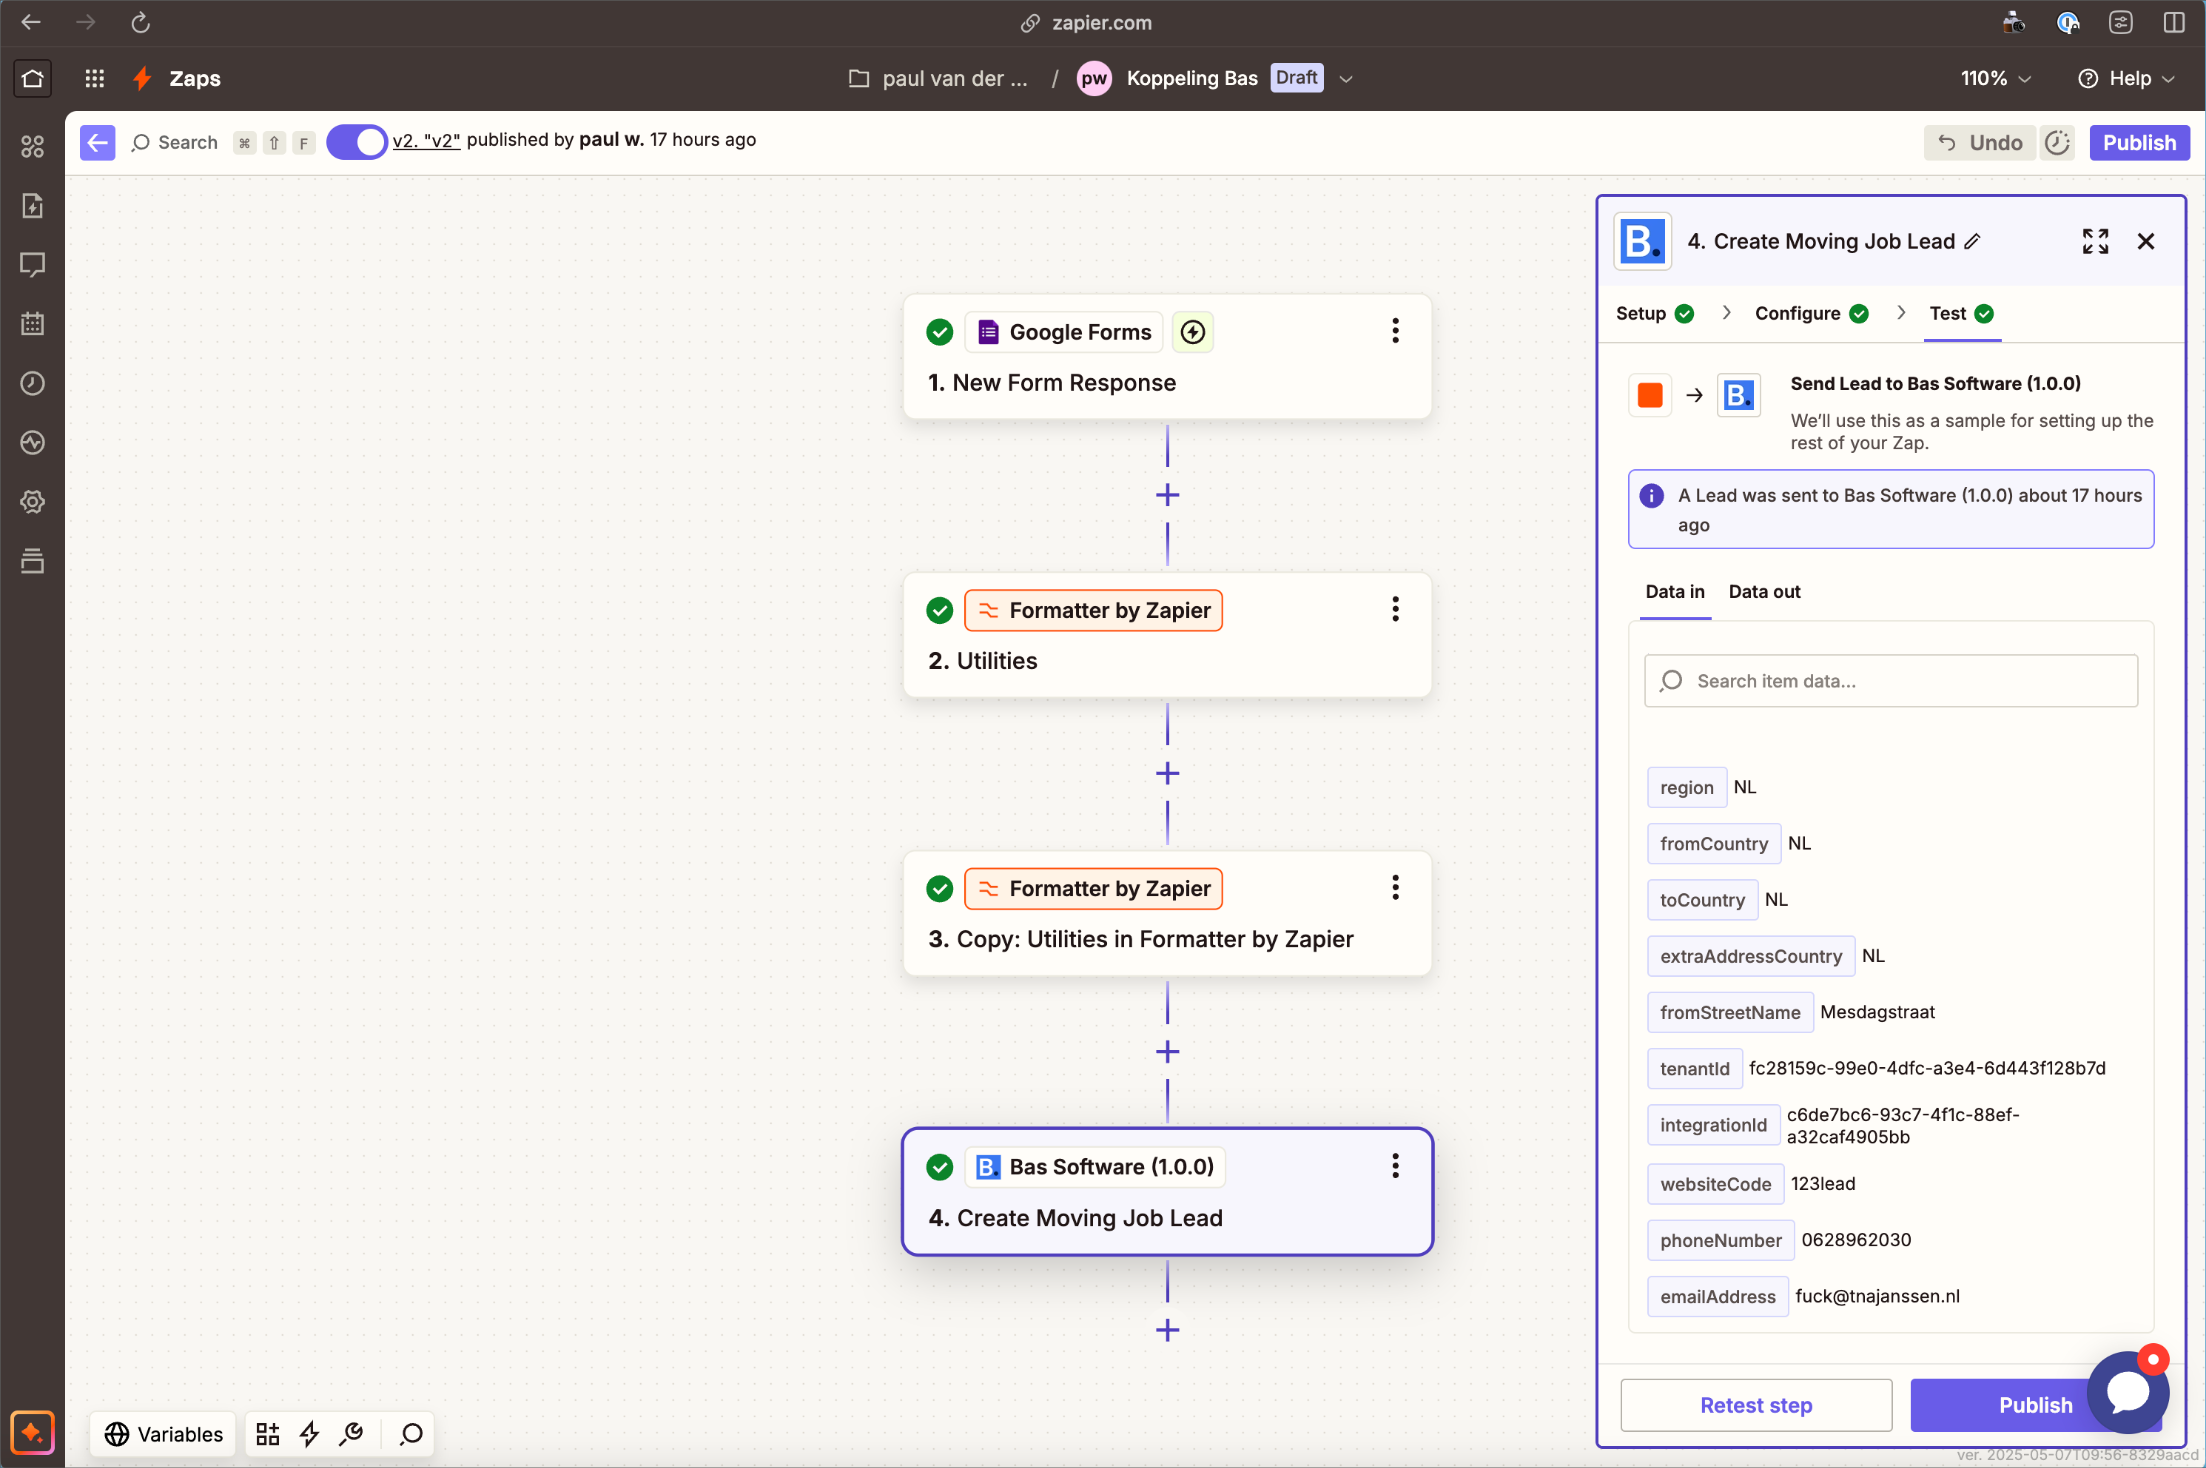Screen dimensions: 2206x1468
Task: Close the step editor panel
Action: 2145,241
